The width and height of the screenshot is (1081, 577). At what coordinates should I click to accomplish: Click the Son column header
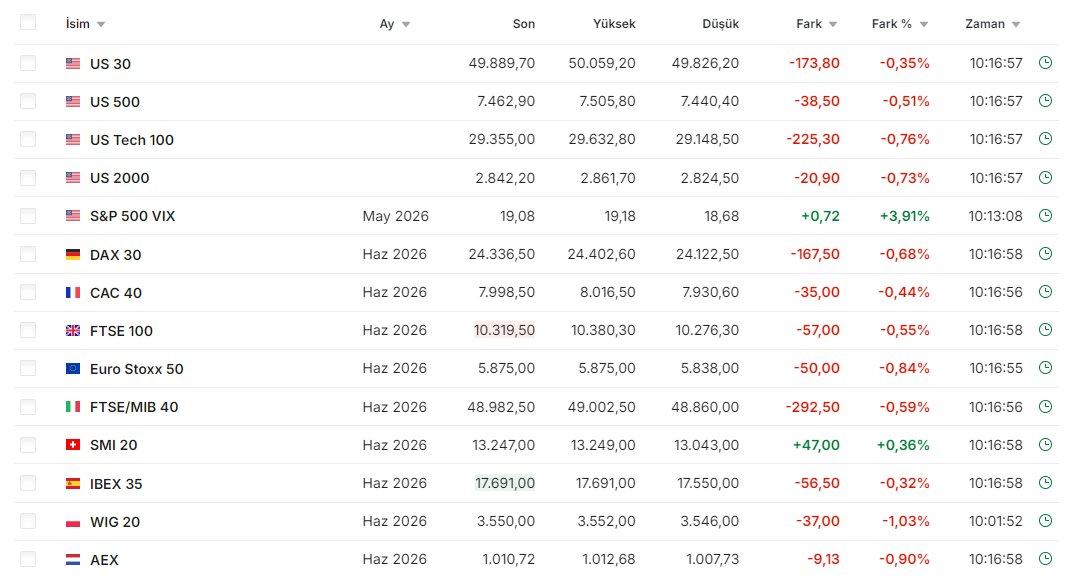(x=523, y=23)
